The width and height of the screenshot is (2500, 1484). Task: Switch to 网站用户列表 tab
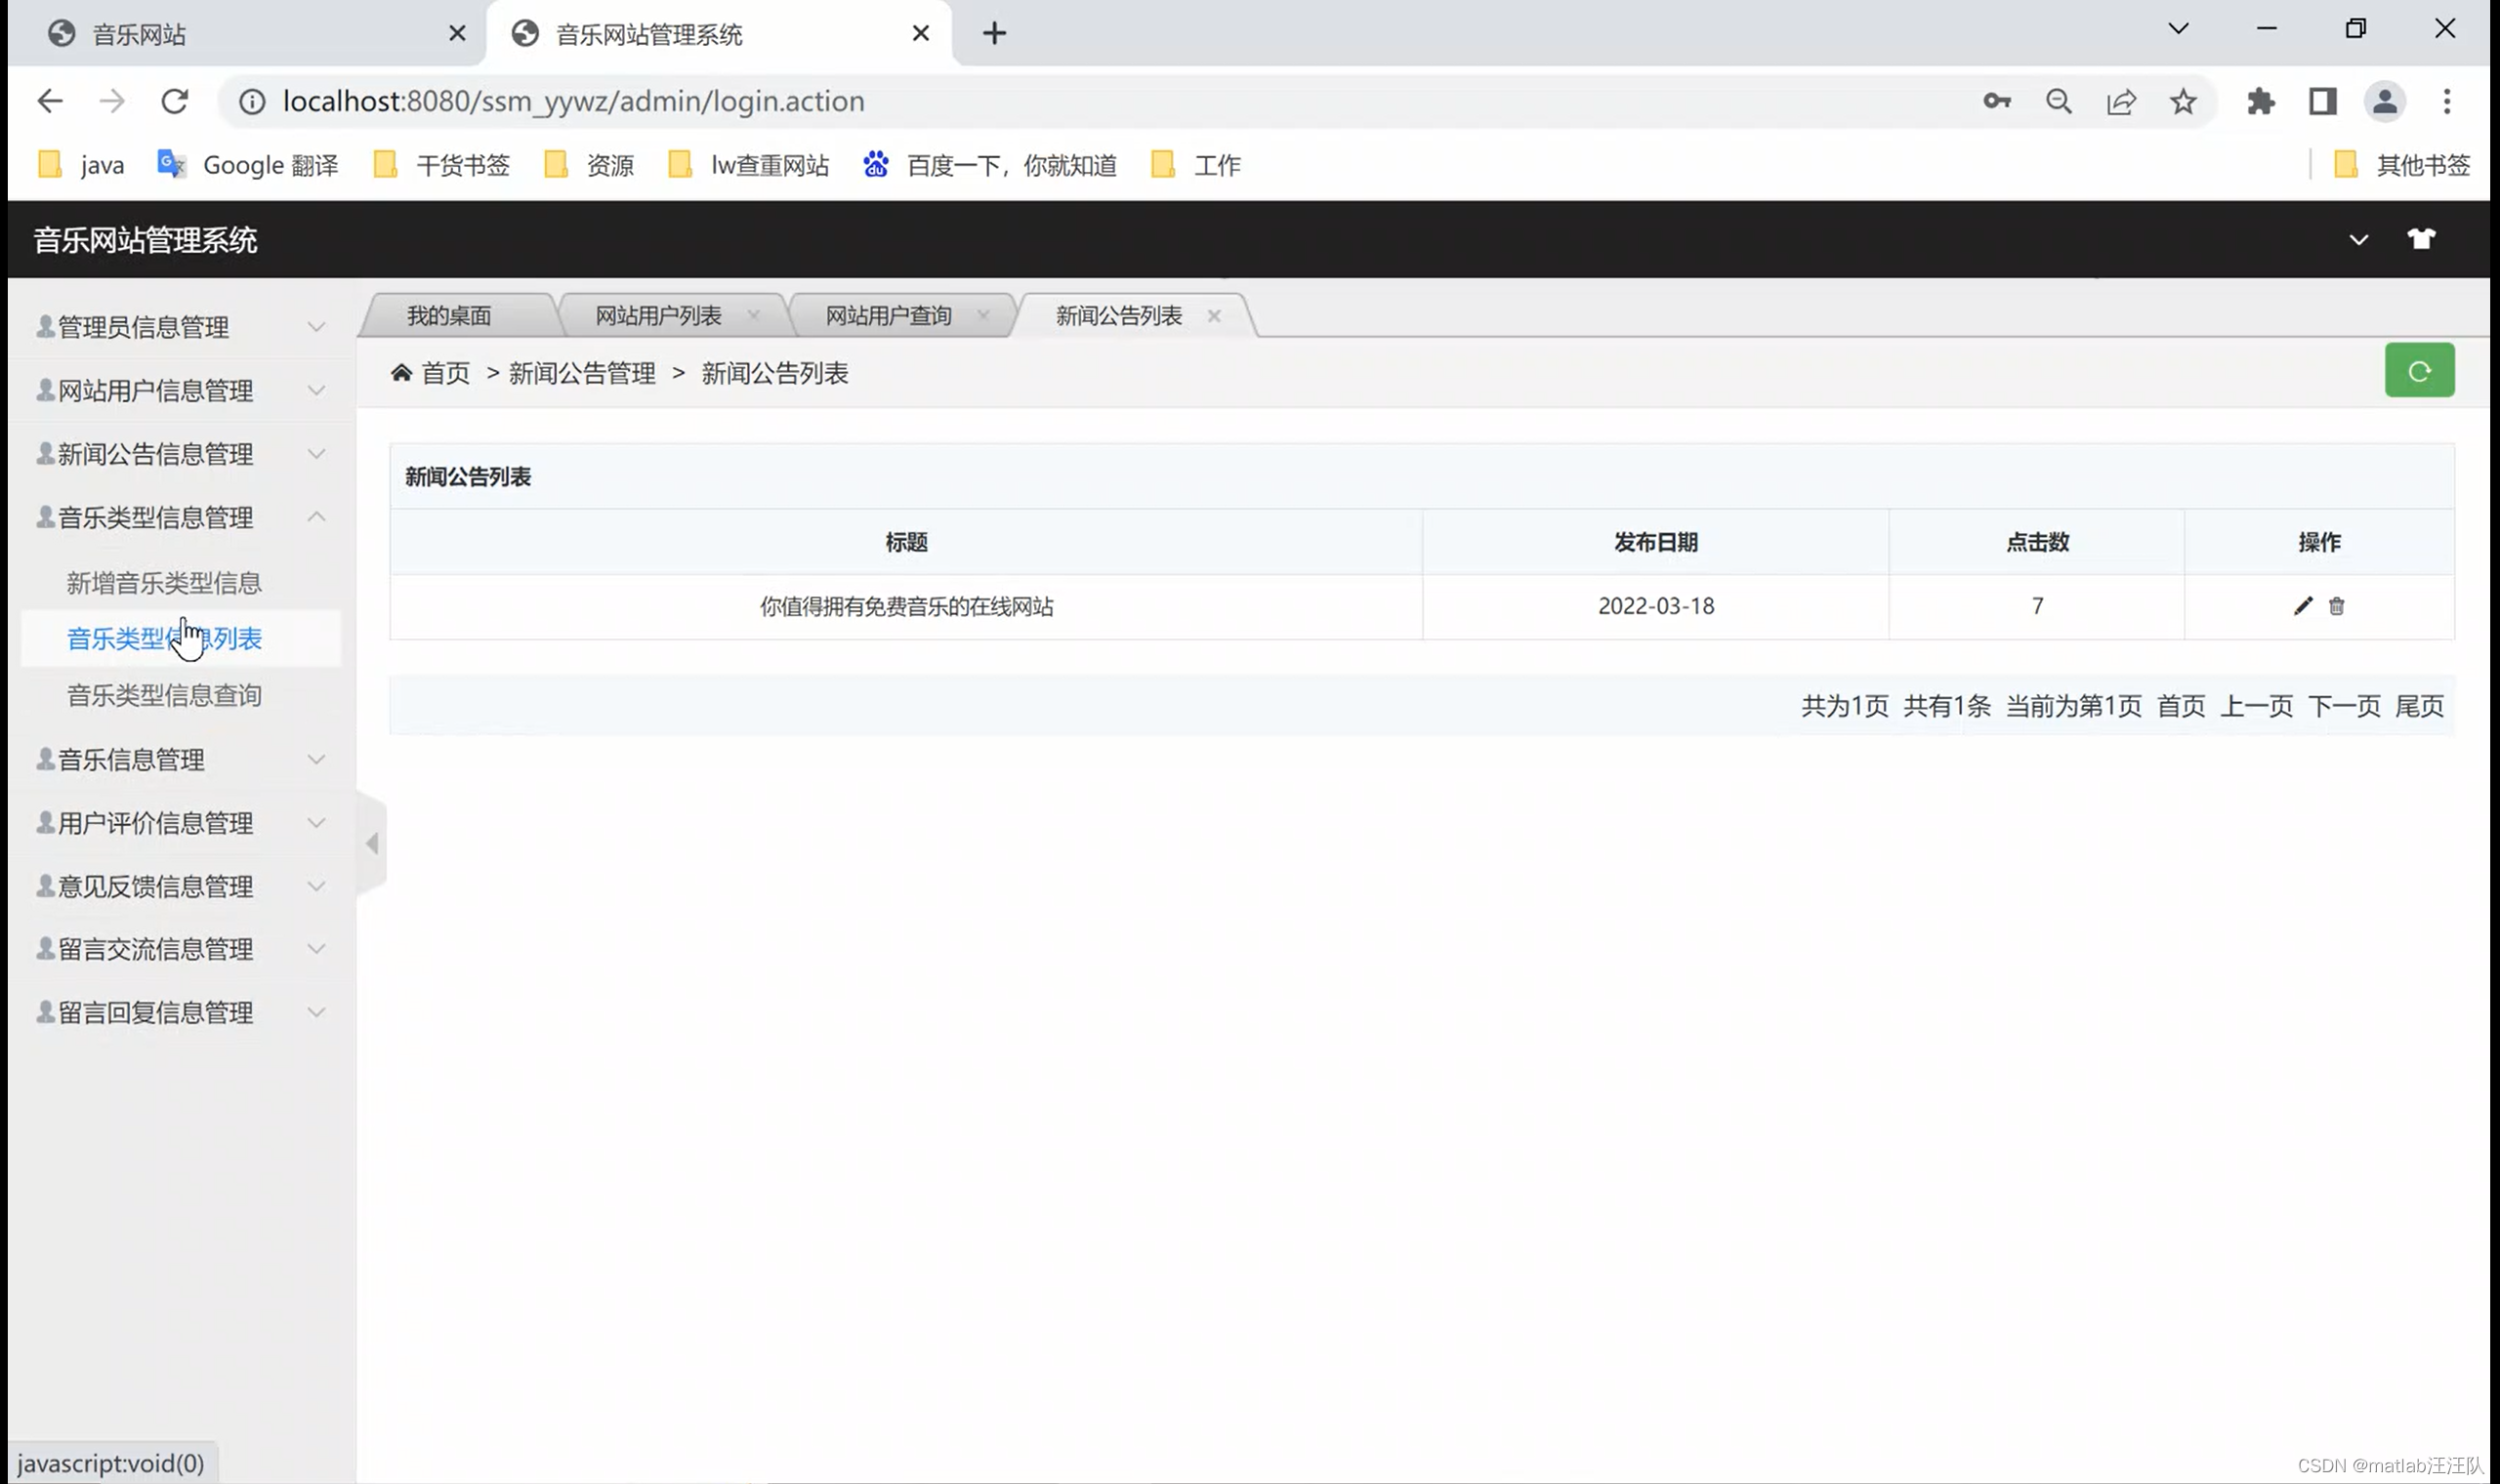tap(658, 316)
